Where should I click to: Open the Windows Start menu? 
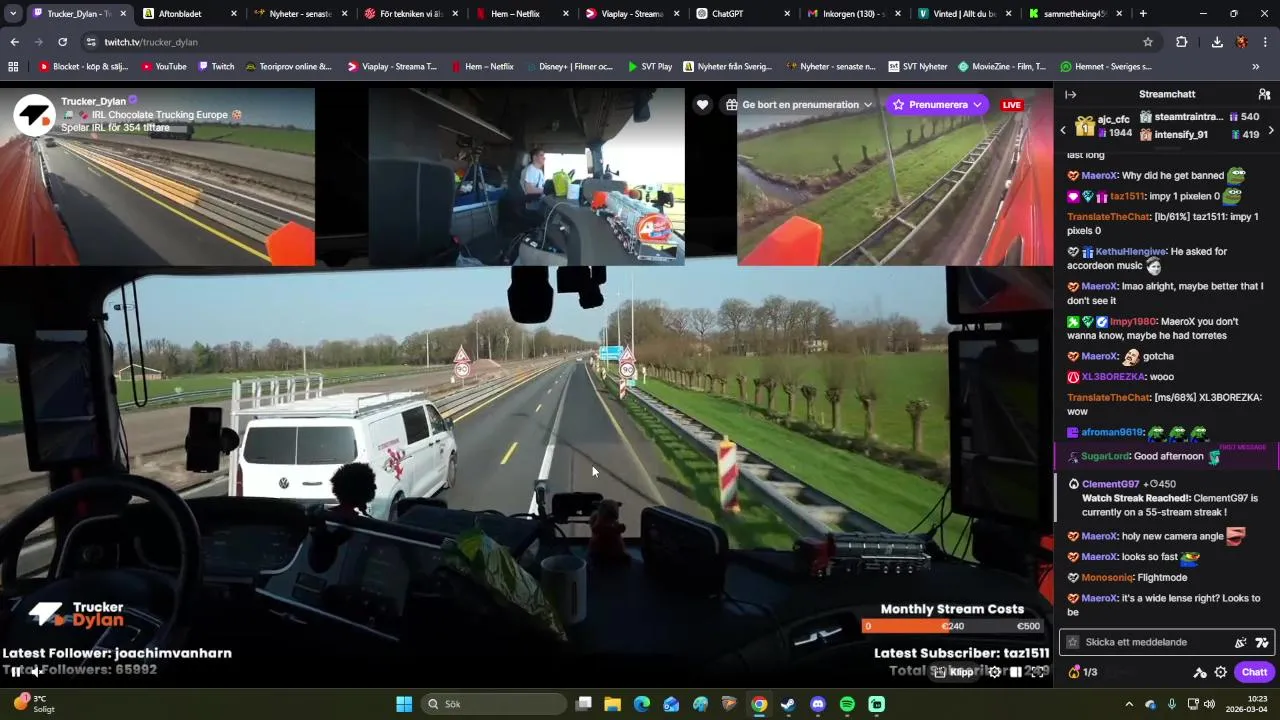point(404,704)
